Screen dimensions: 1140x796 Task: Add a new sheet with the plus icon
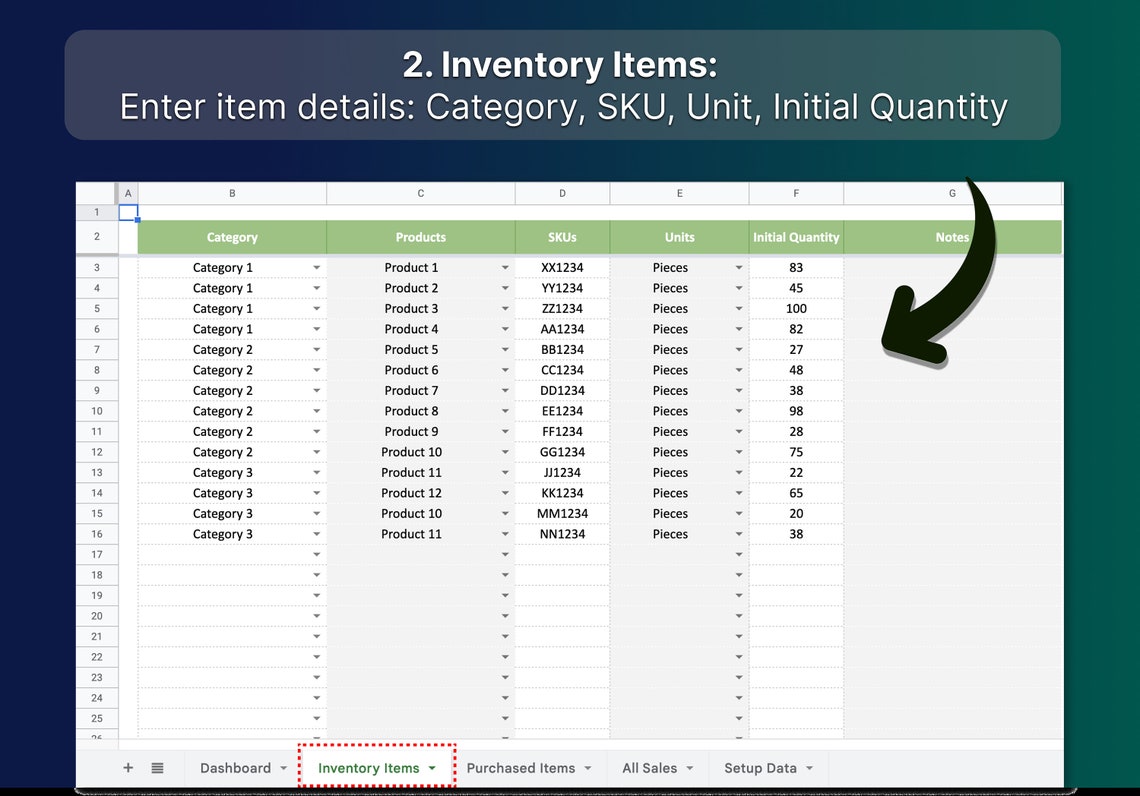click(128, 767)
